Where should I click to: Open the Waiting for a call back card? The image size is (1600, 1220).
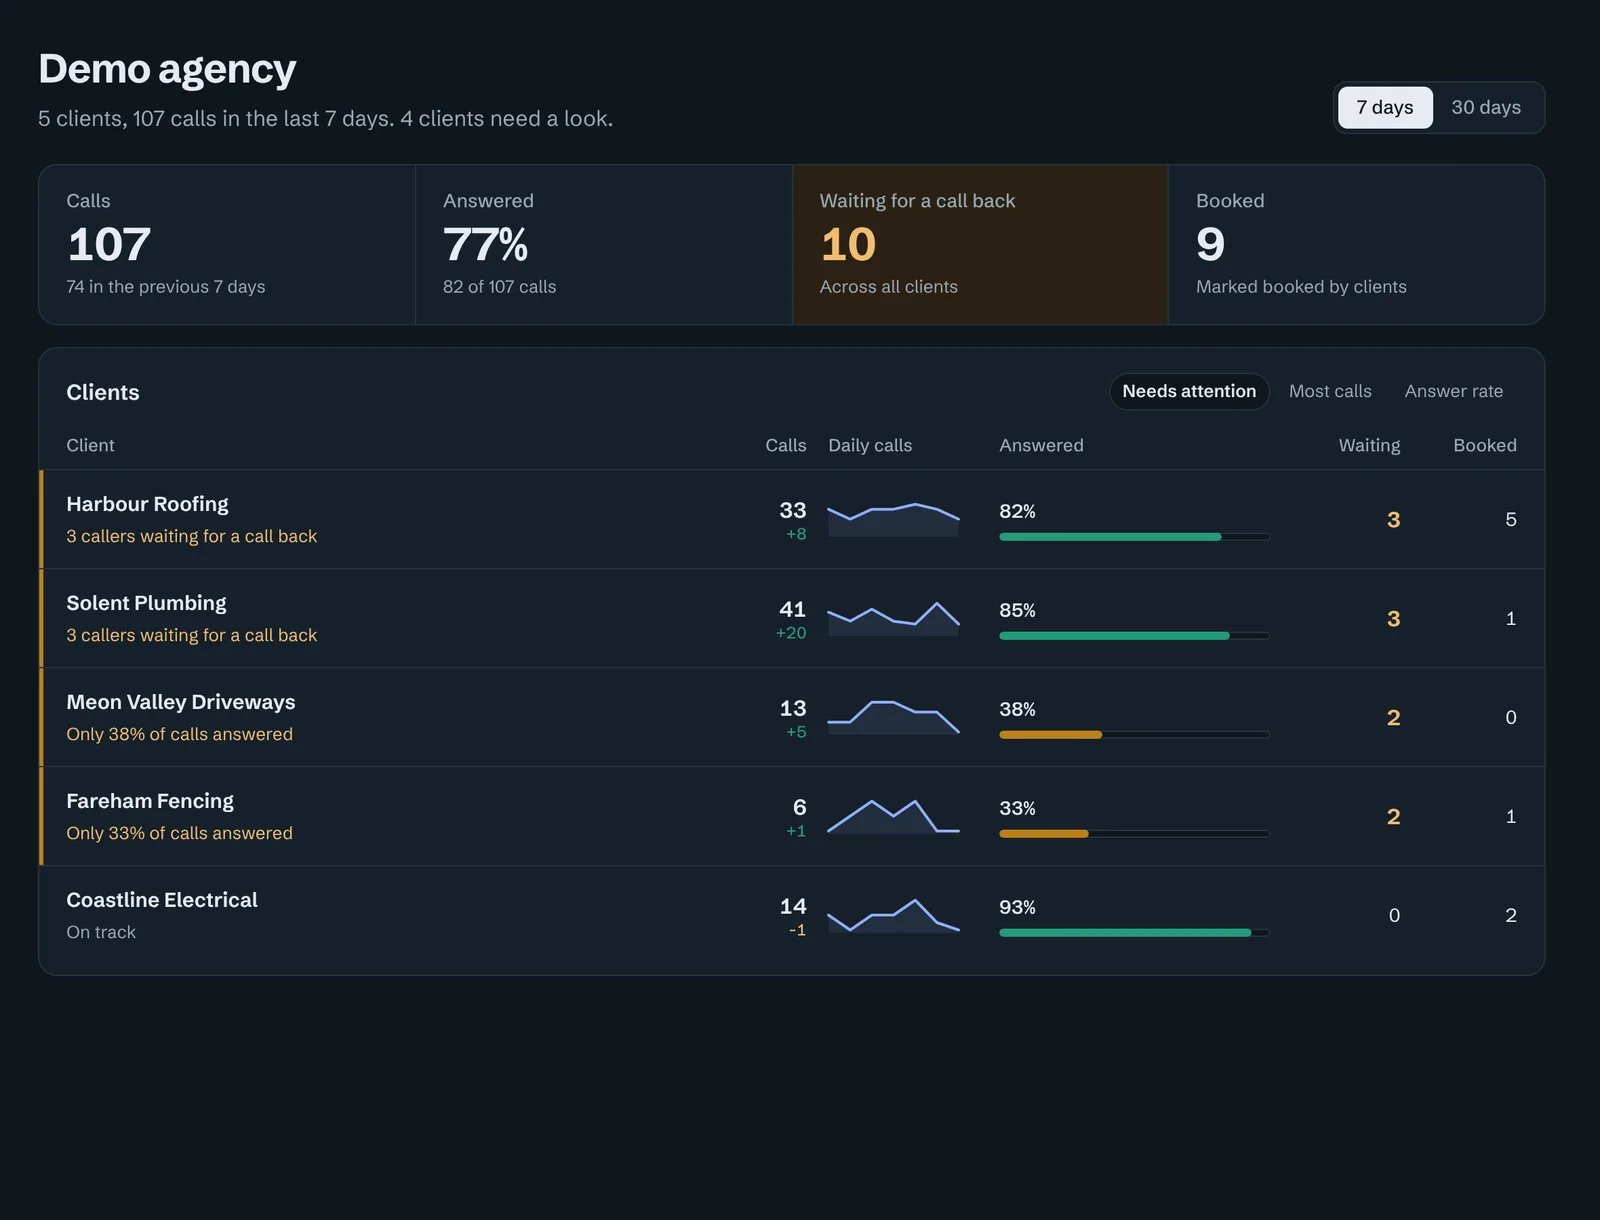point(980,244)
